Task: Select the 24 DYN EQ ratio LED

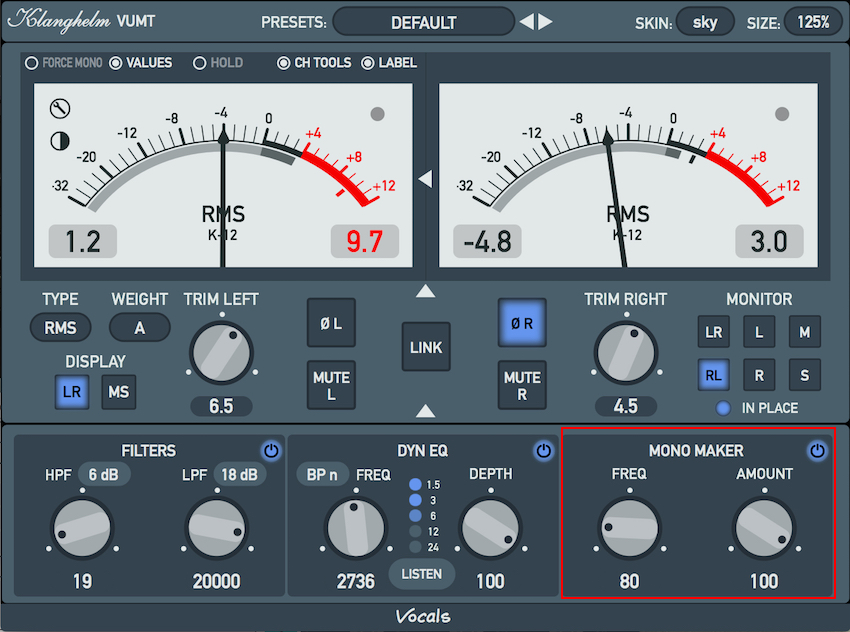Action: [415, 547]
